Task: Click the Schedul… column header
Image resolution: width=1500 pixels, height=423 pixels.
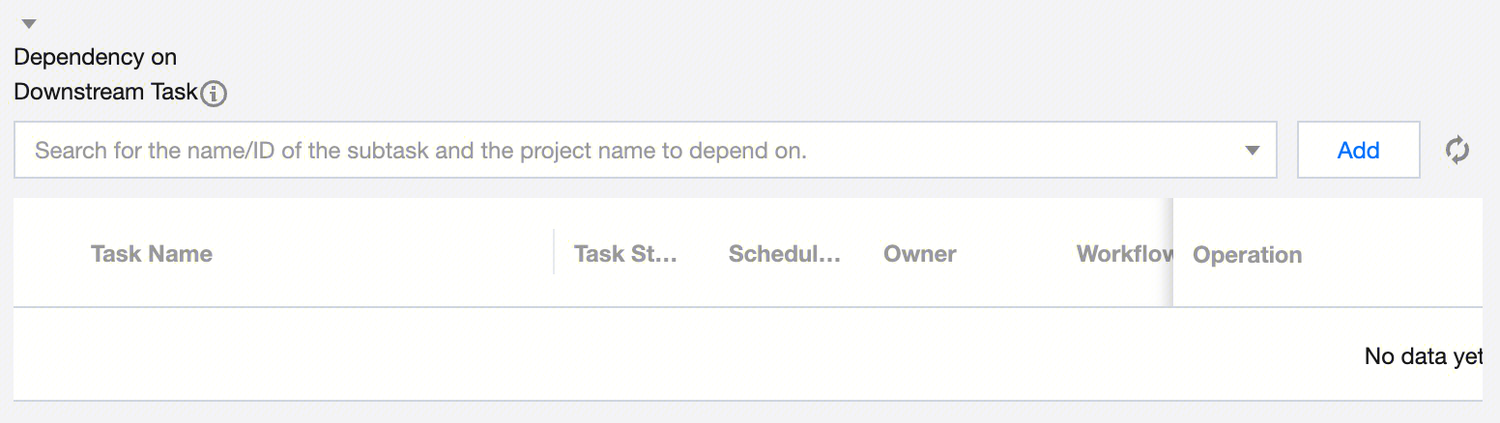Action: 784,254
